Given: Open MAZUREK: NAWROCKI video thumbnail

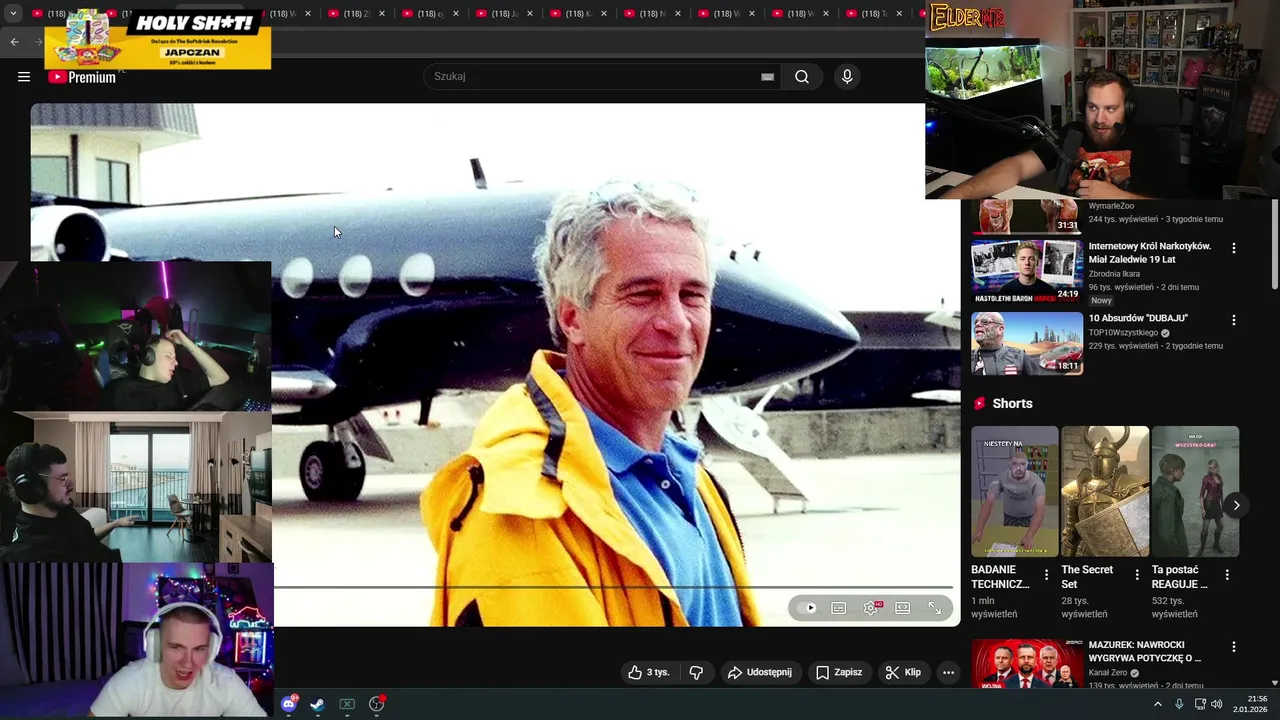Looking at the screenshot, I should click(x=1027, y=663).
